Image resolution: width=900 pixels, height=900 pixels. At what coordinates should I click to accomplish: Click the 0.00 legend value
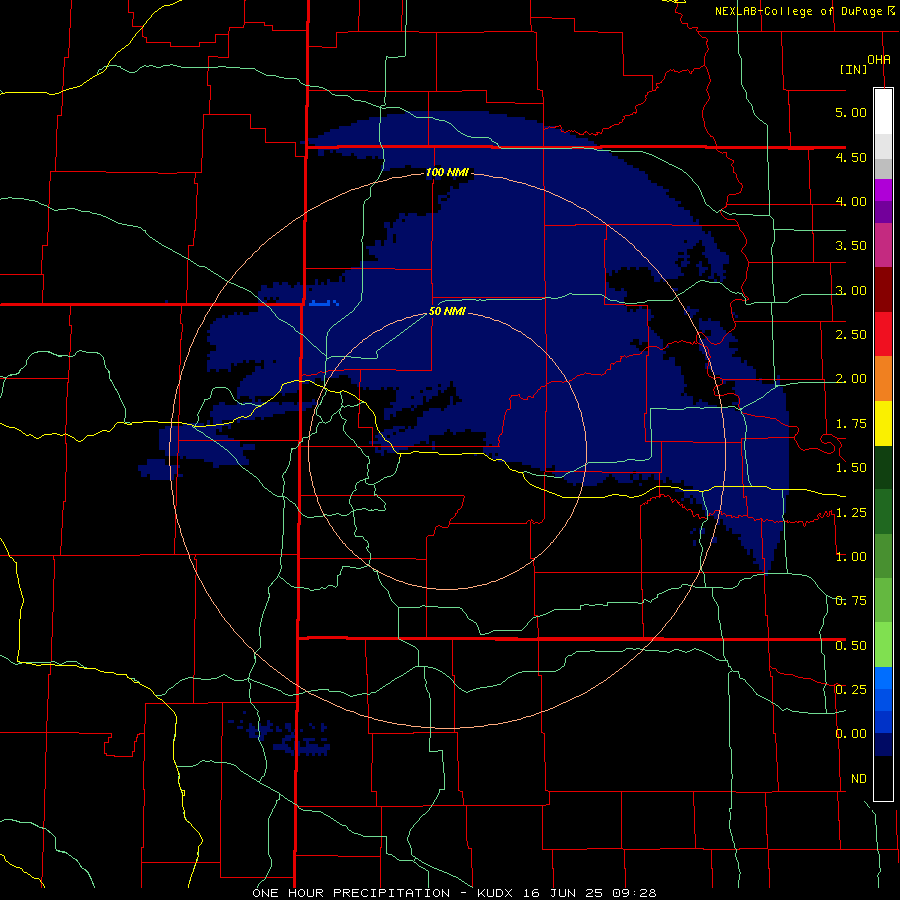[x=851, y=734]
